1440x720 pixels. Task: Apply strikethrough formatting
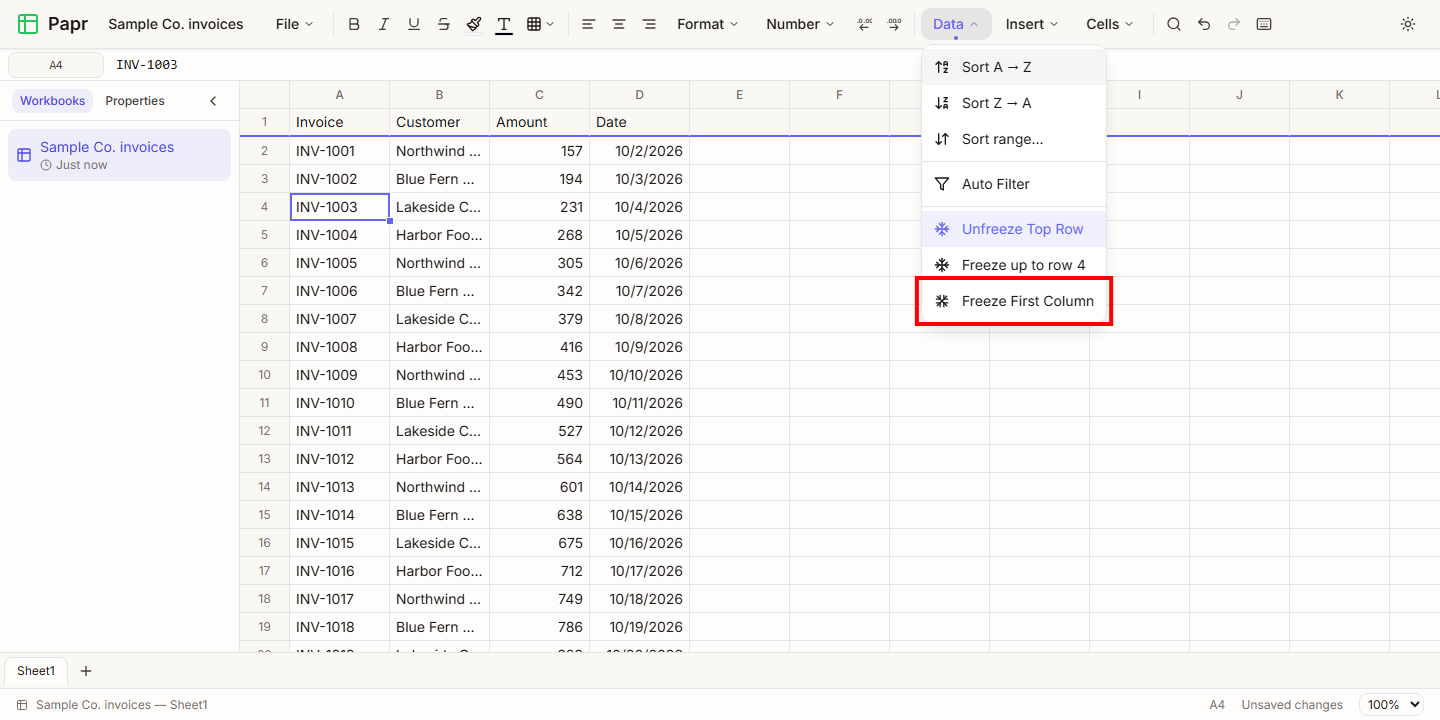(x=444, y=24)
